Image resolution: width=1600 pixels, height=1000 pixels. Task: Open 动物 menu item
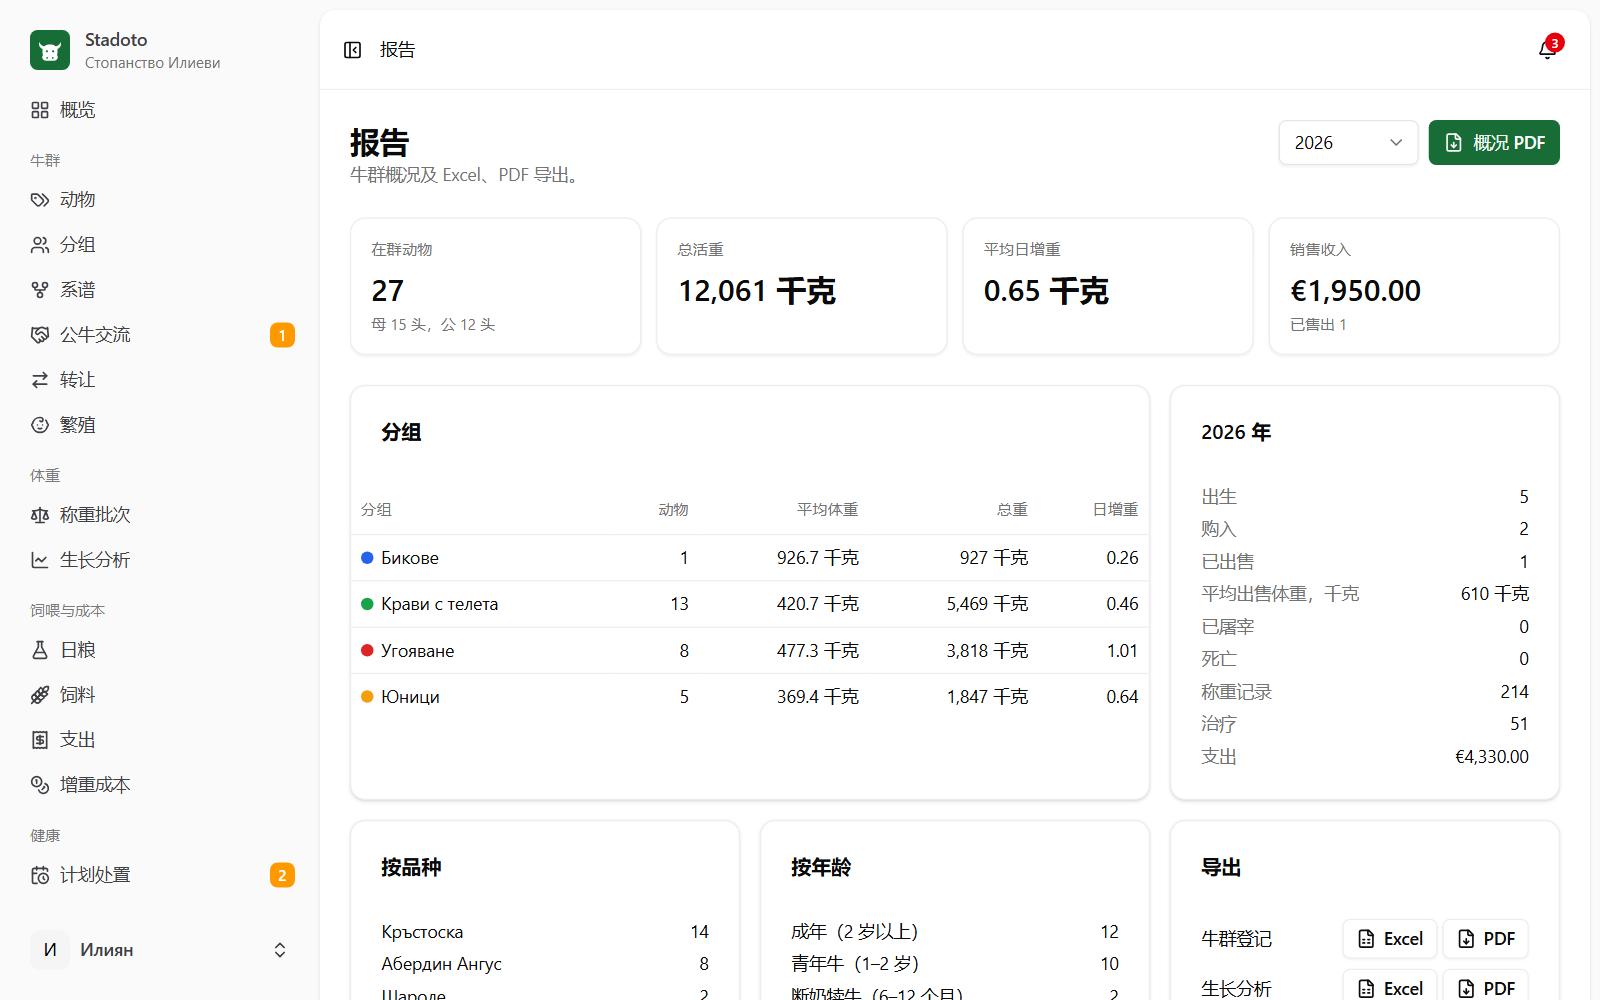pos(160,200)
